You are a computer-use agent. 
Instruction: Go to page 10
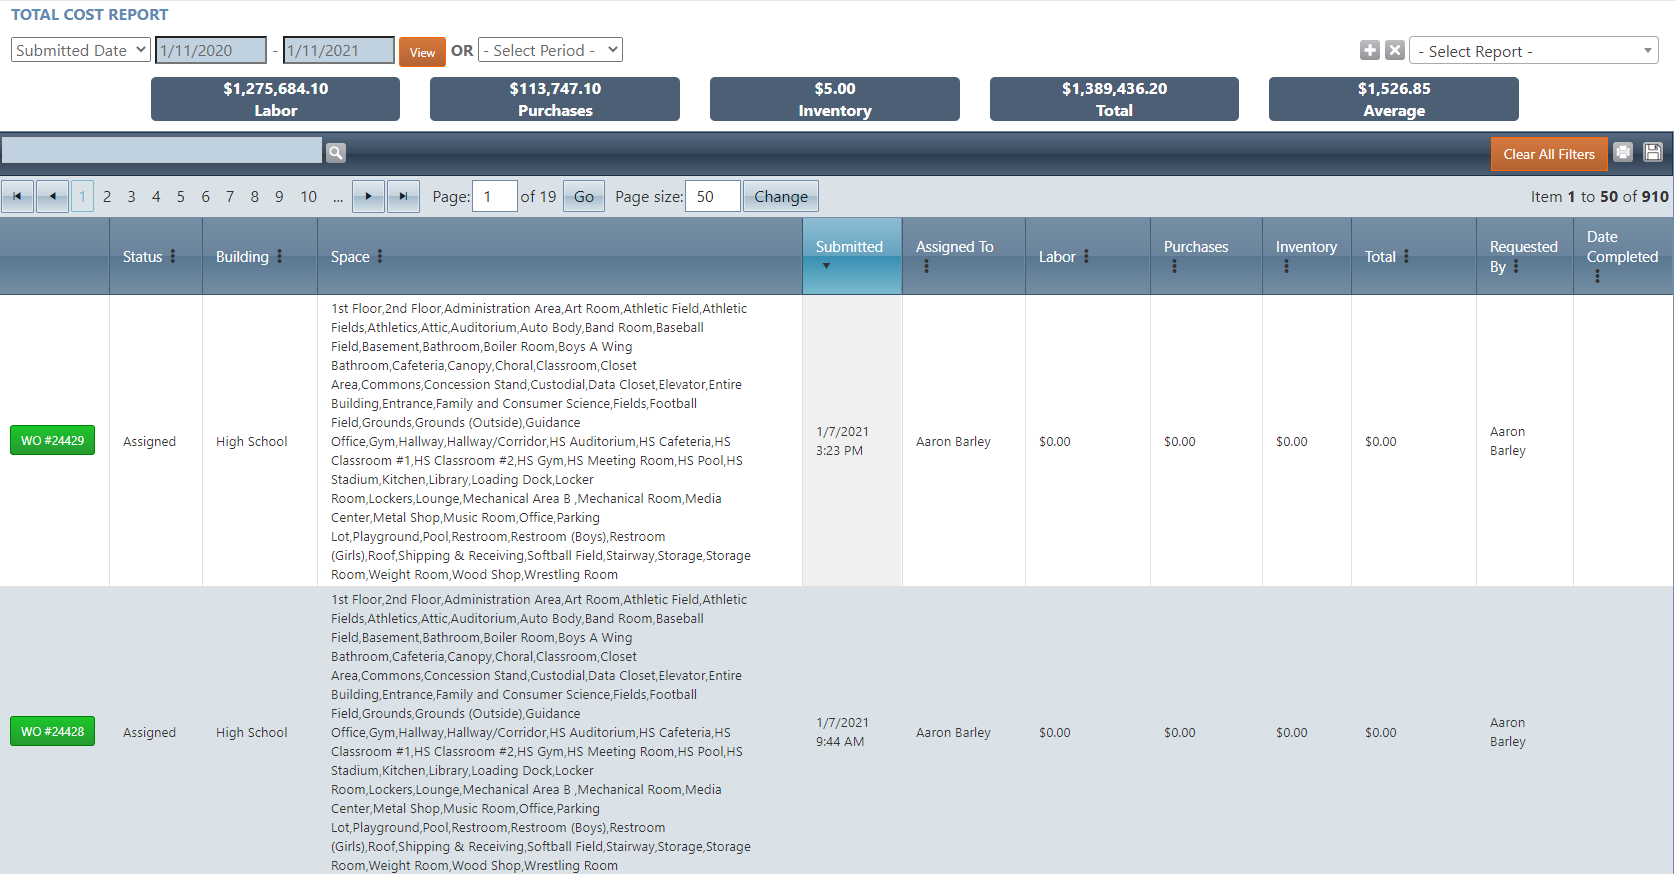(x=309, y=197)
